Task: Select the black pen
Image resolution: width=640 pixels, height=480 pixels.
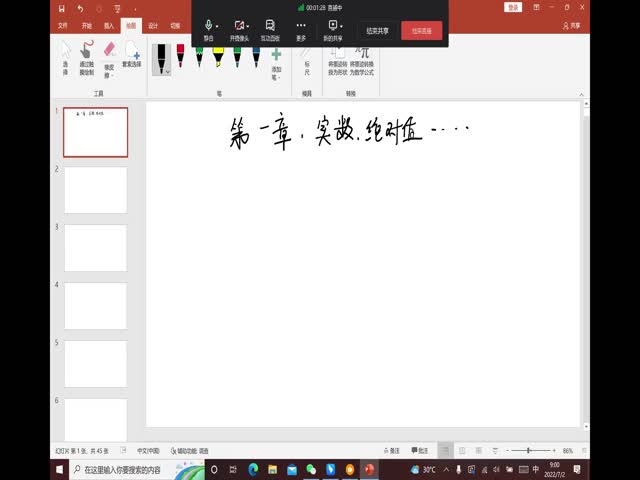Action: 162,59
